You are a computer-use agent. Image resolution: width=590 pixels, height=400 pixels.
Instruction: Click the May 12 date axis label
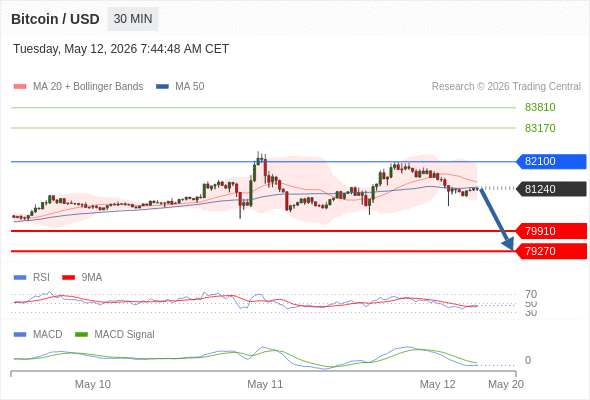[437, 384]
